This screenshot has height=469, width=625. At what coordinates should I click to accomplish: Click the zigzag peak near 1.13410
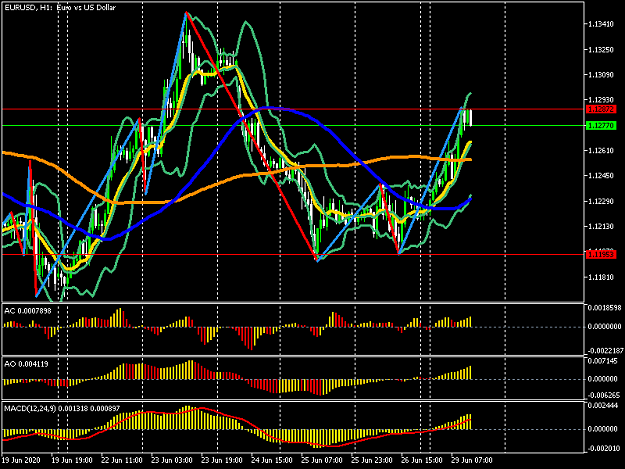coord(186,13)
